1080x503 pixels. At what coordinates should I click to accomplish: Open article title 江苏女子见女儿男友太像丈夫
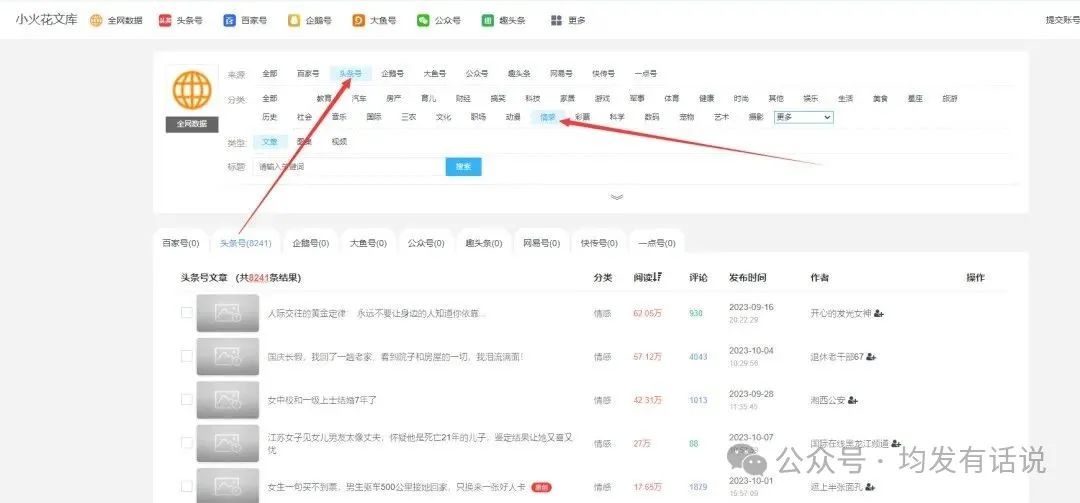point(421,443)
